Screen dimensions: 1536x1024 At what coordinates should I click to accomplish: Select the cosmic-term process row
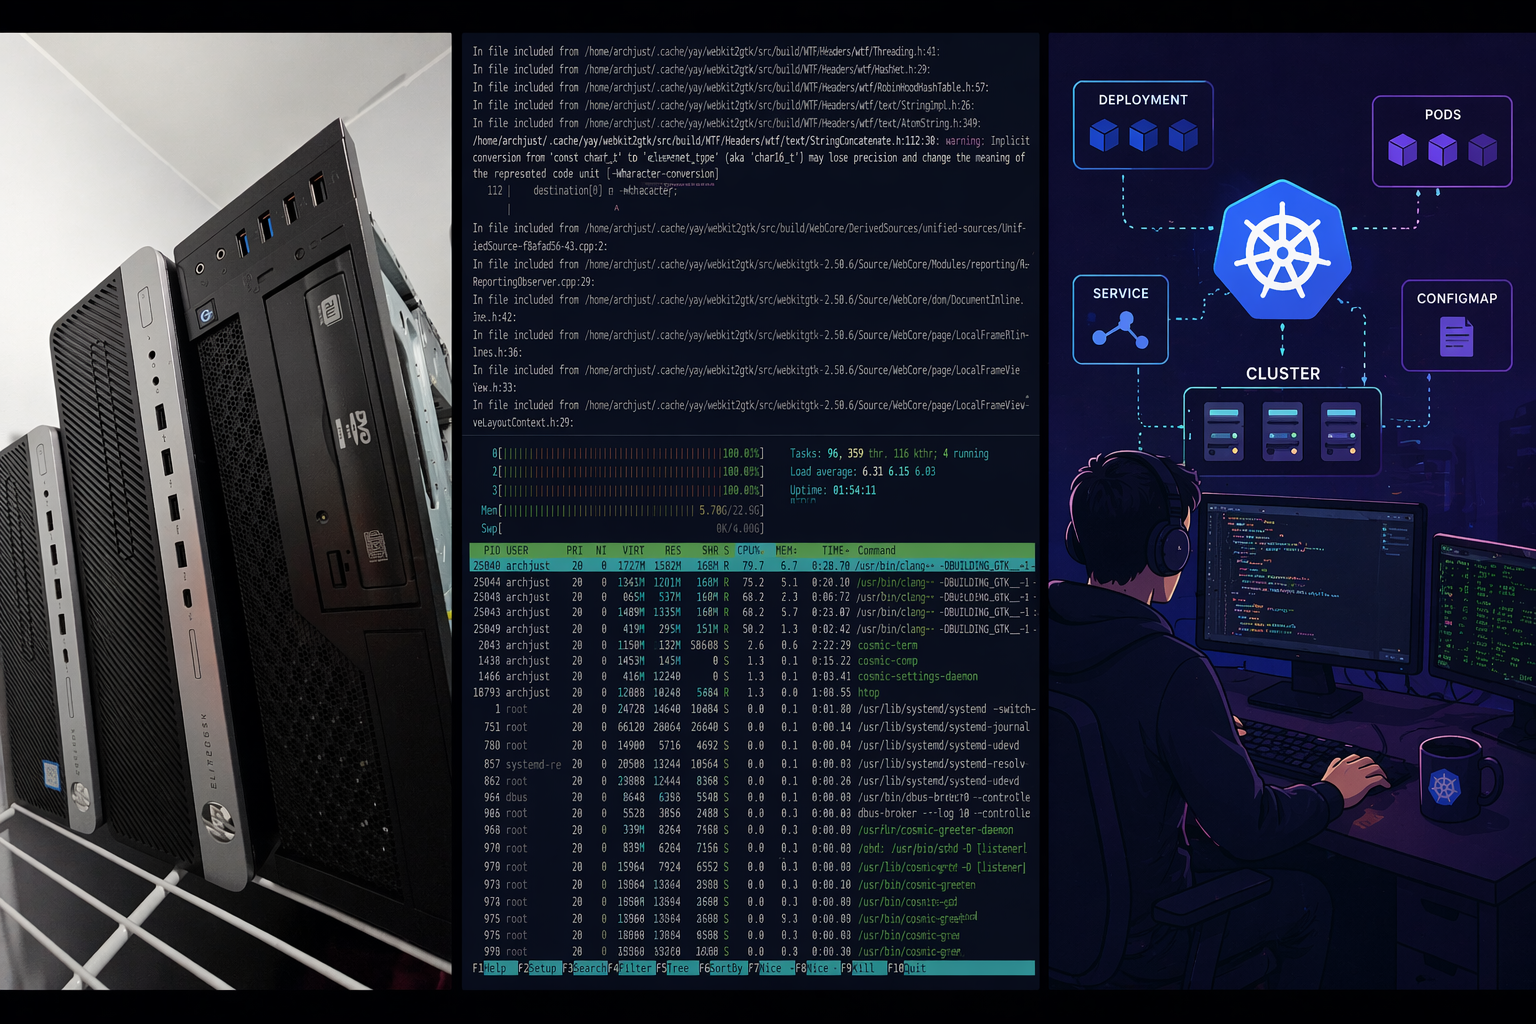coord(752,645)
